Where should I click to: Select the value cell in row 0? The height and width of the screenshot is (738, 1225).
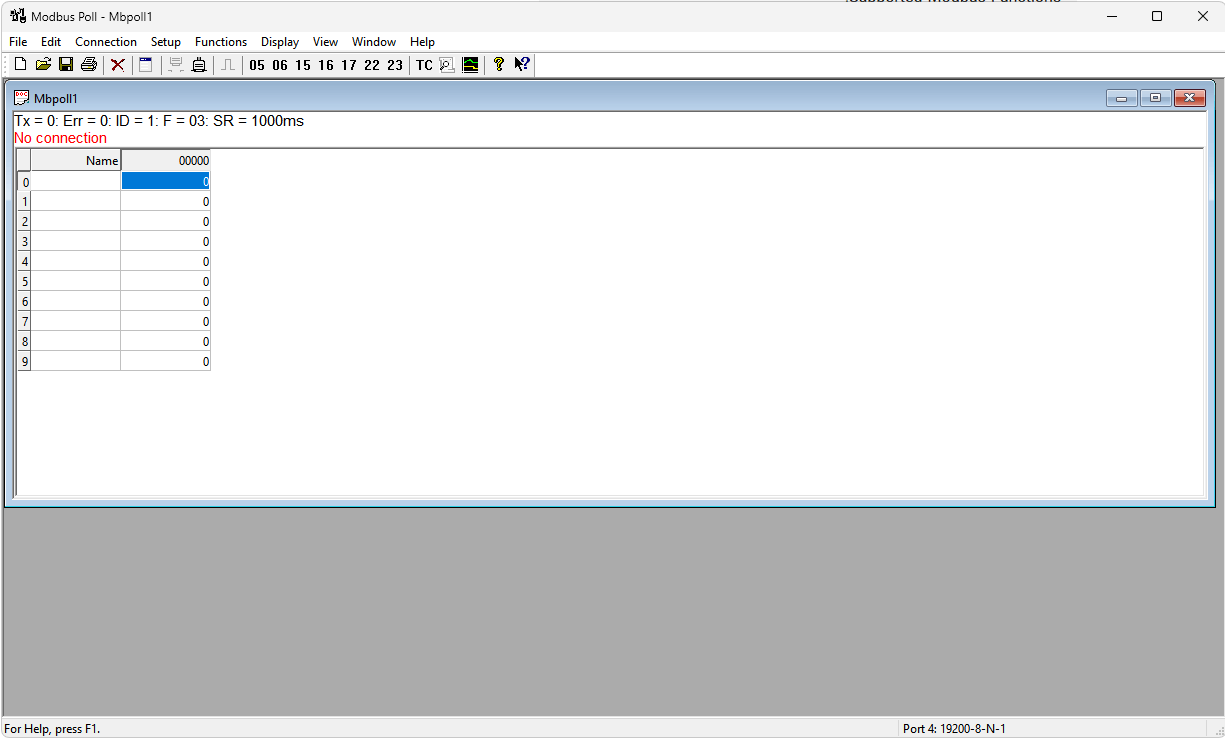166,181
